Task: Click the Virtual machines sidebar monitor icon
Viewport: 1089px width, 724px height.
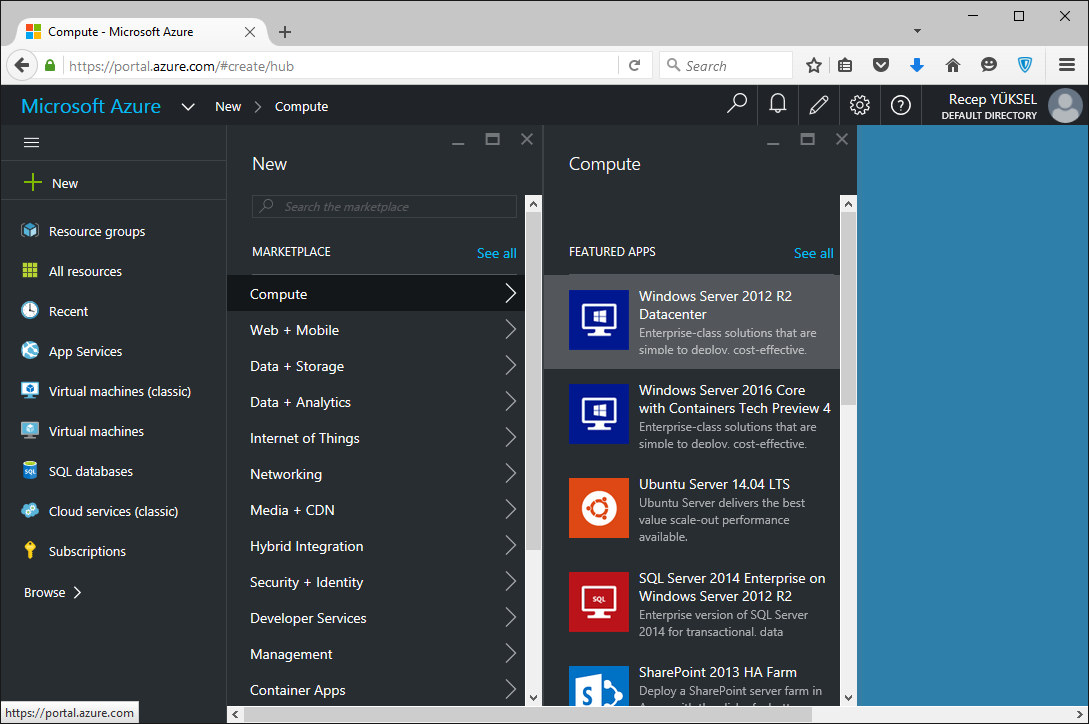Action: (x=30, y=431)
